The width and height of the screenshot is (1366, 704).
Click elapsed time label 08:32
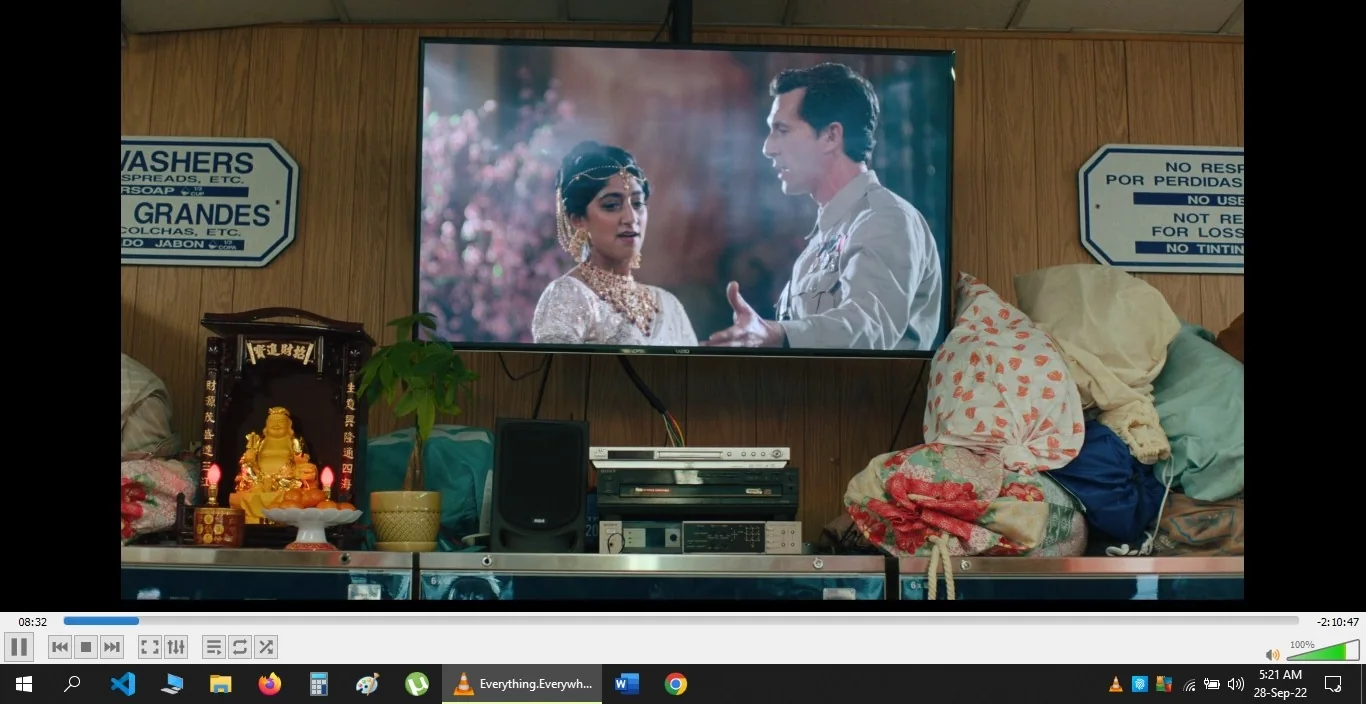(x=32, y=622)
